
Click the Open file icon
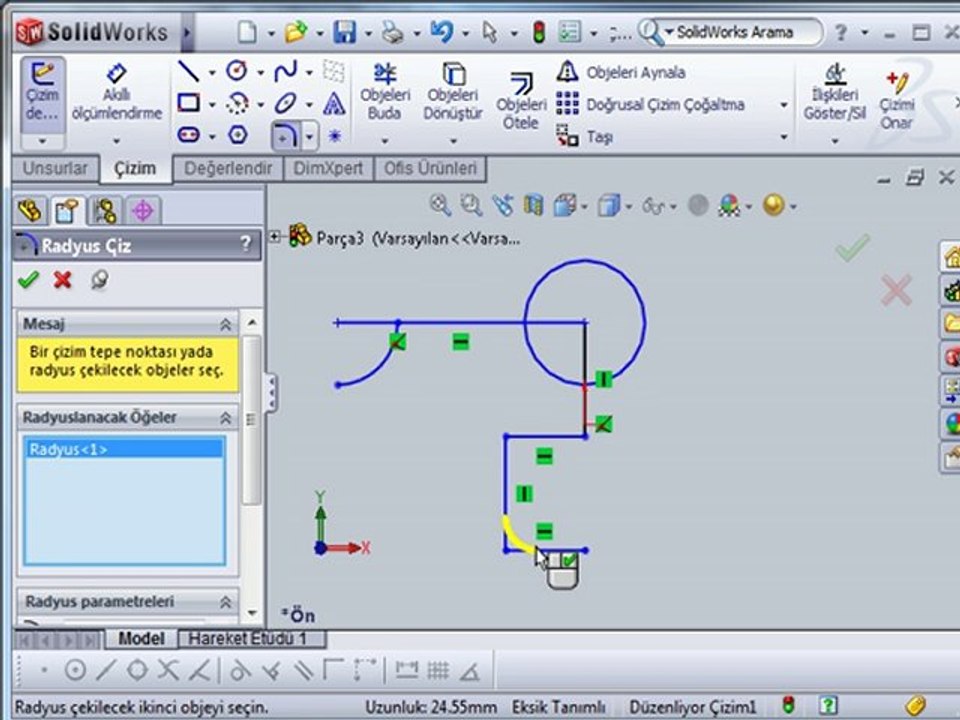[296, 32]
